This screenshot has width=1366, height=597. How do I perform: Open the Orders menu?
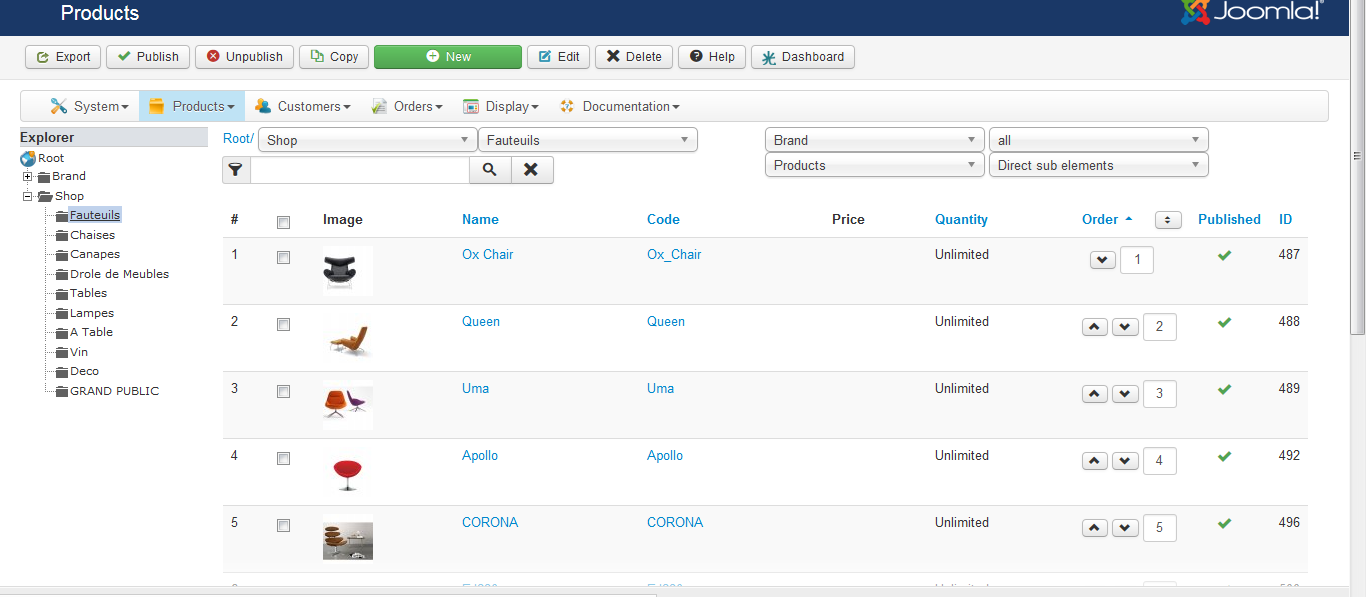tap(407, 106)
